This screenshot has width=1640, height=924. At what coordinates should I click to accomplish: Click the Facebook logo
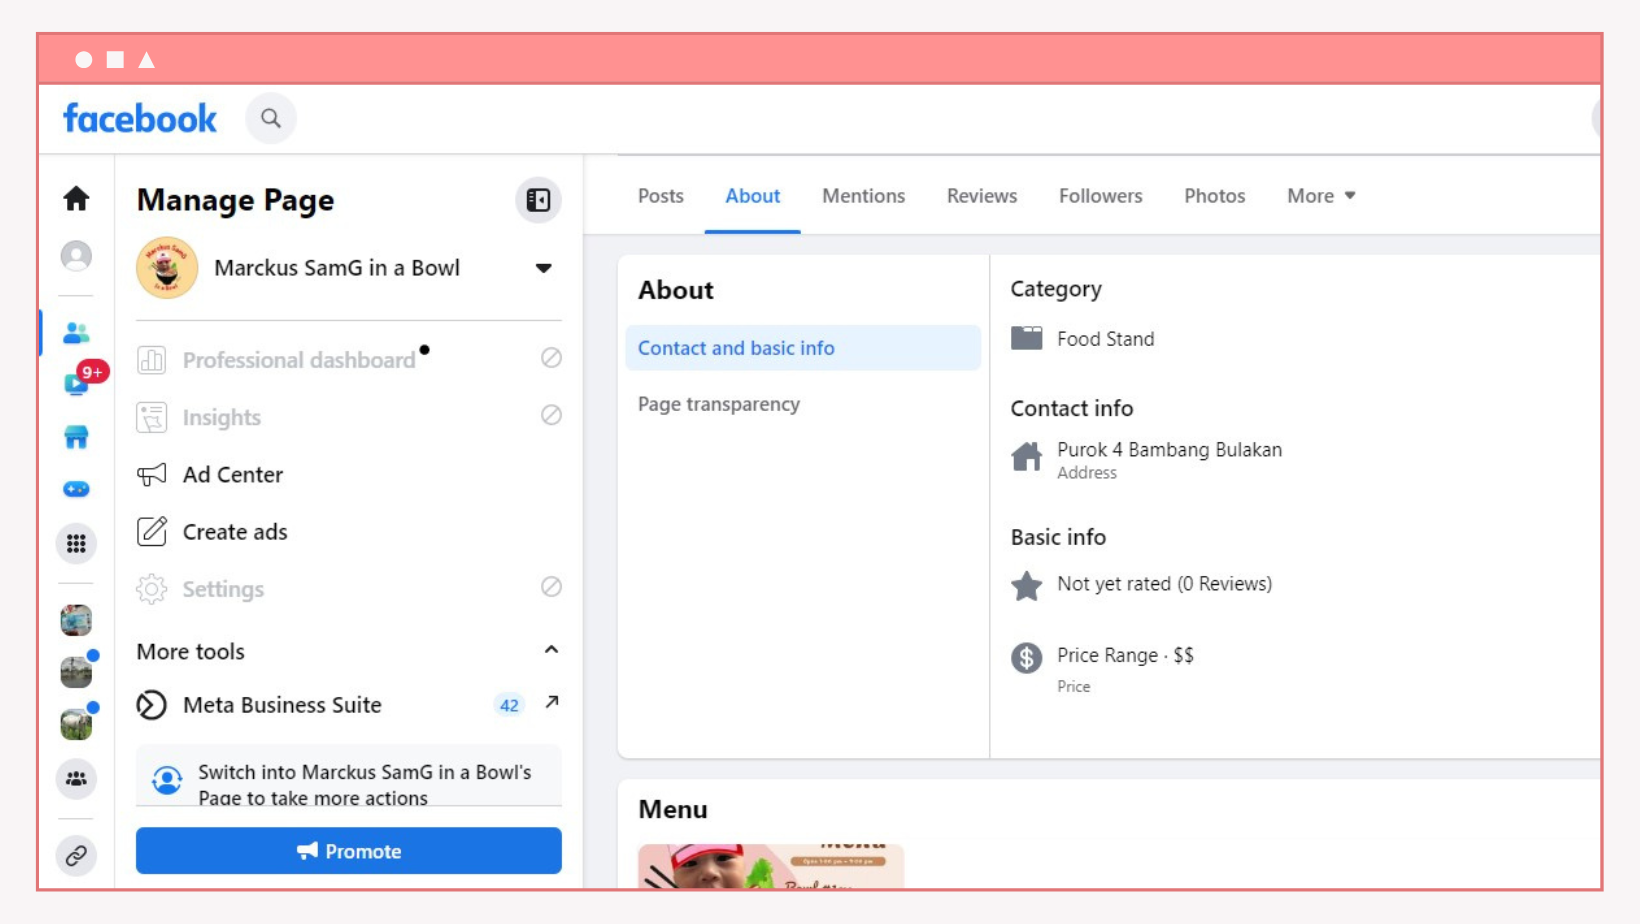140,118
